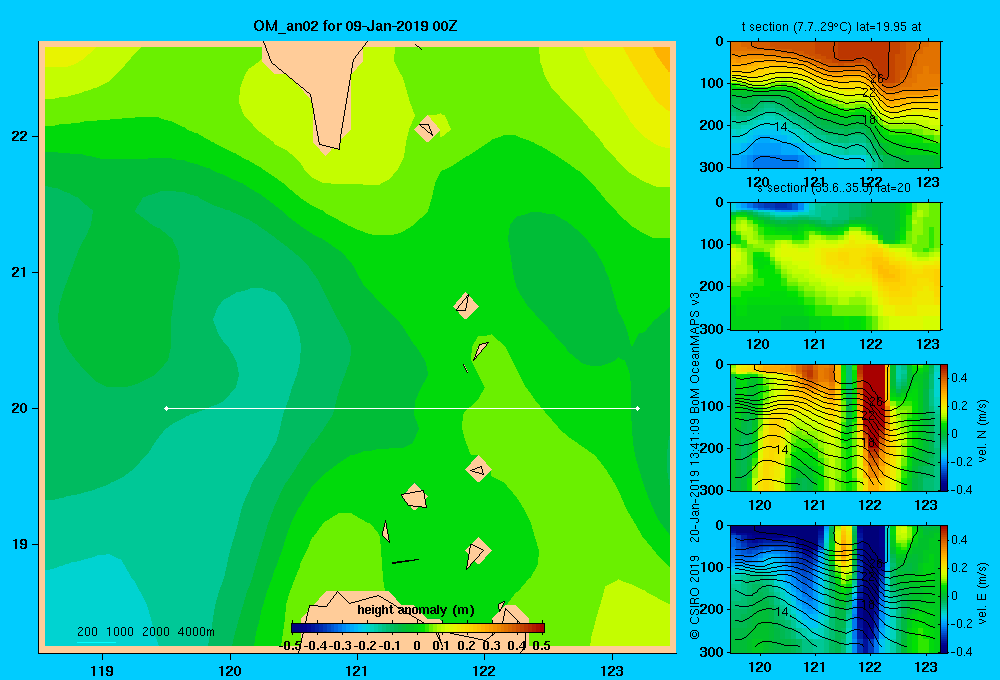
Task: Click longitude label 119 on the main map axis
Action: point(102,671)
